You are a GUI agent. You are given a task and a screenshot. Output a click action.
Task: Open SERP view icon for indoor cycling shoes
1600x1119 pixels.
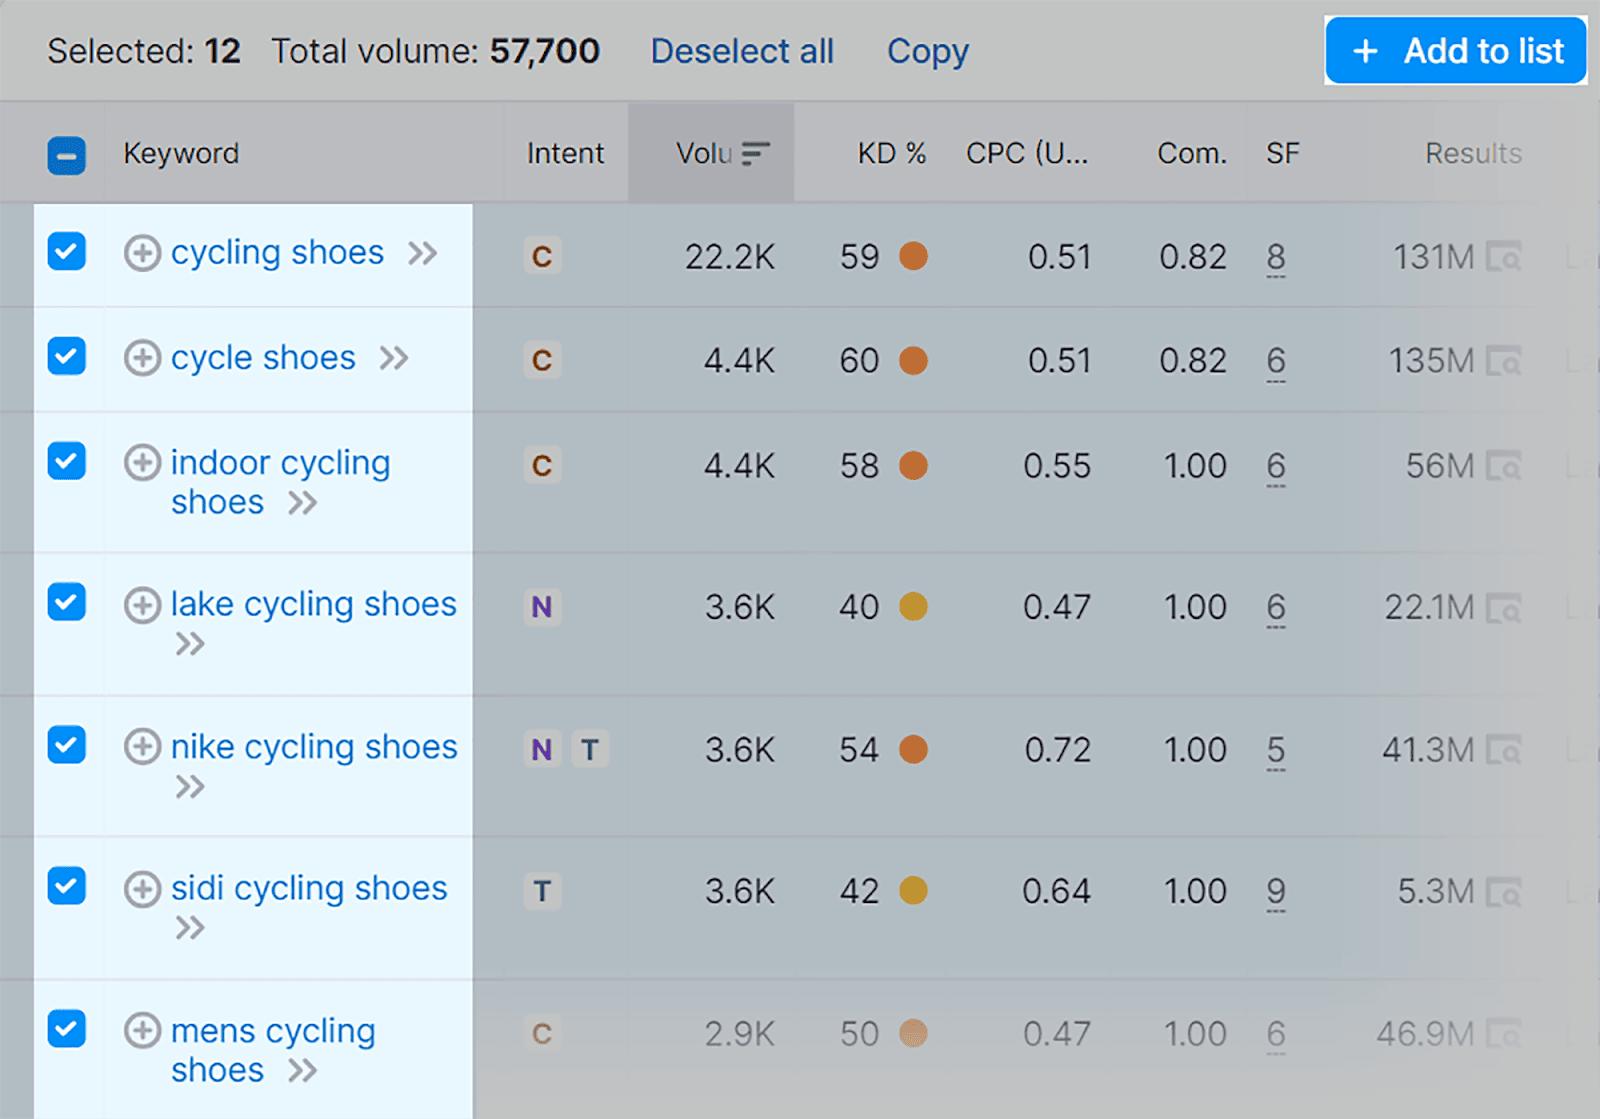click(x=1503, y=467)
